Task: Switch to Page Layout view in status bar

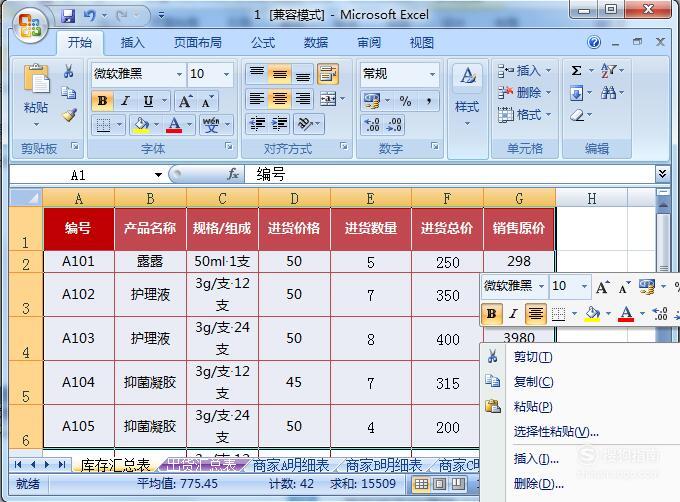Action: tap(440, 484)
